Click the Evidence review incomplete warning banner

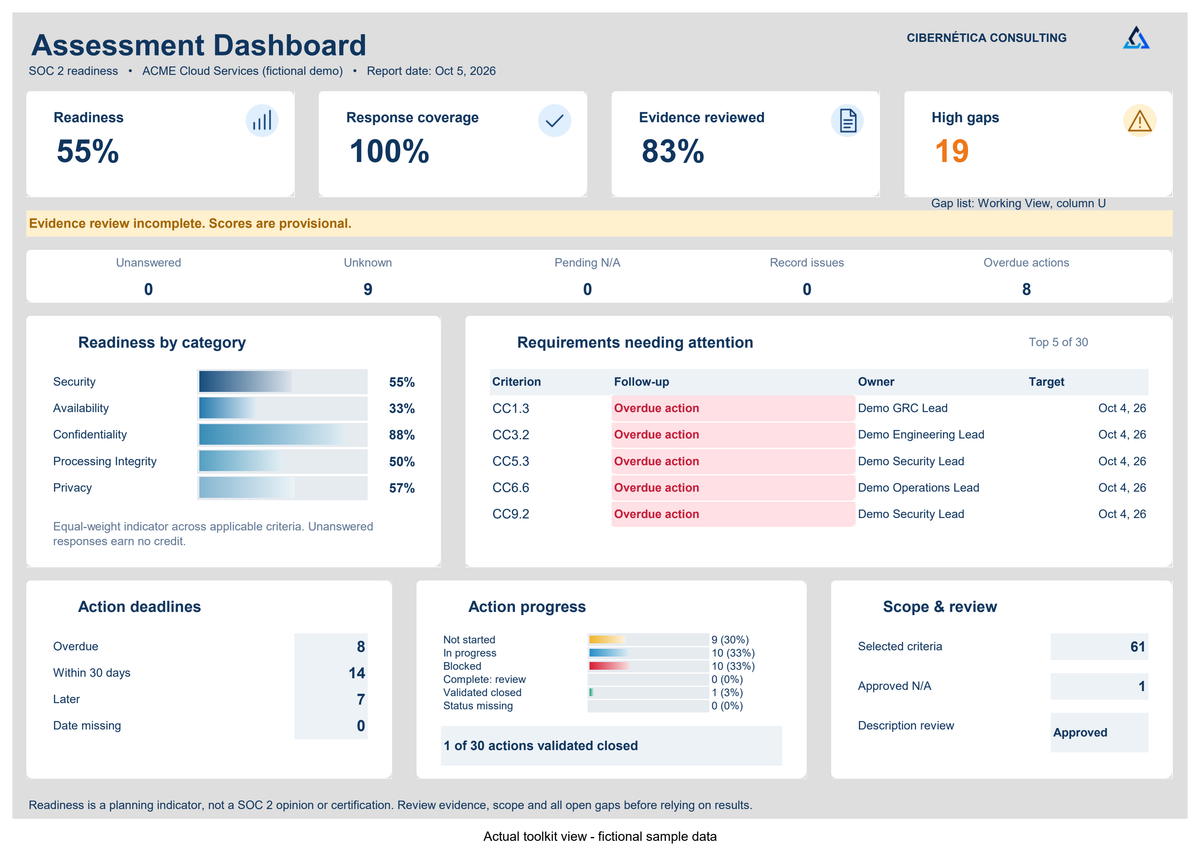pos(599,223)
